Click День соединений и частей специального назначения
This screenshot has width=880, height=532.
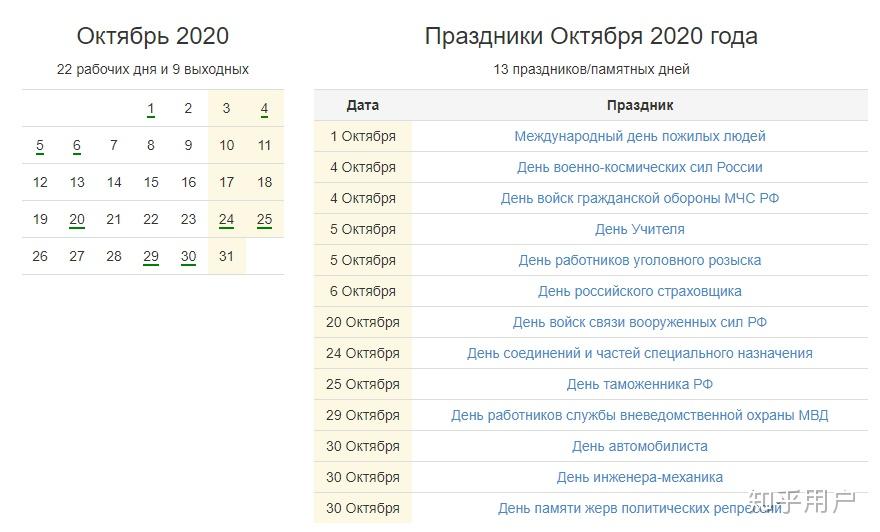tap(639, 353)
